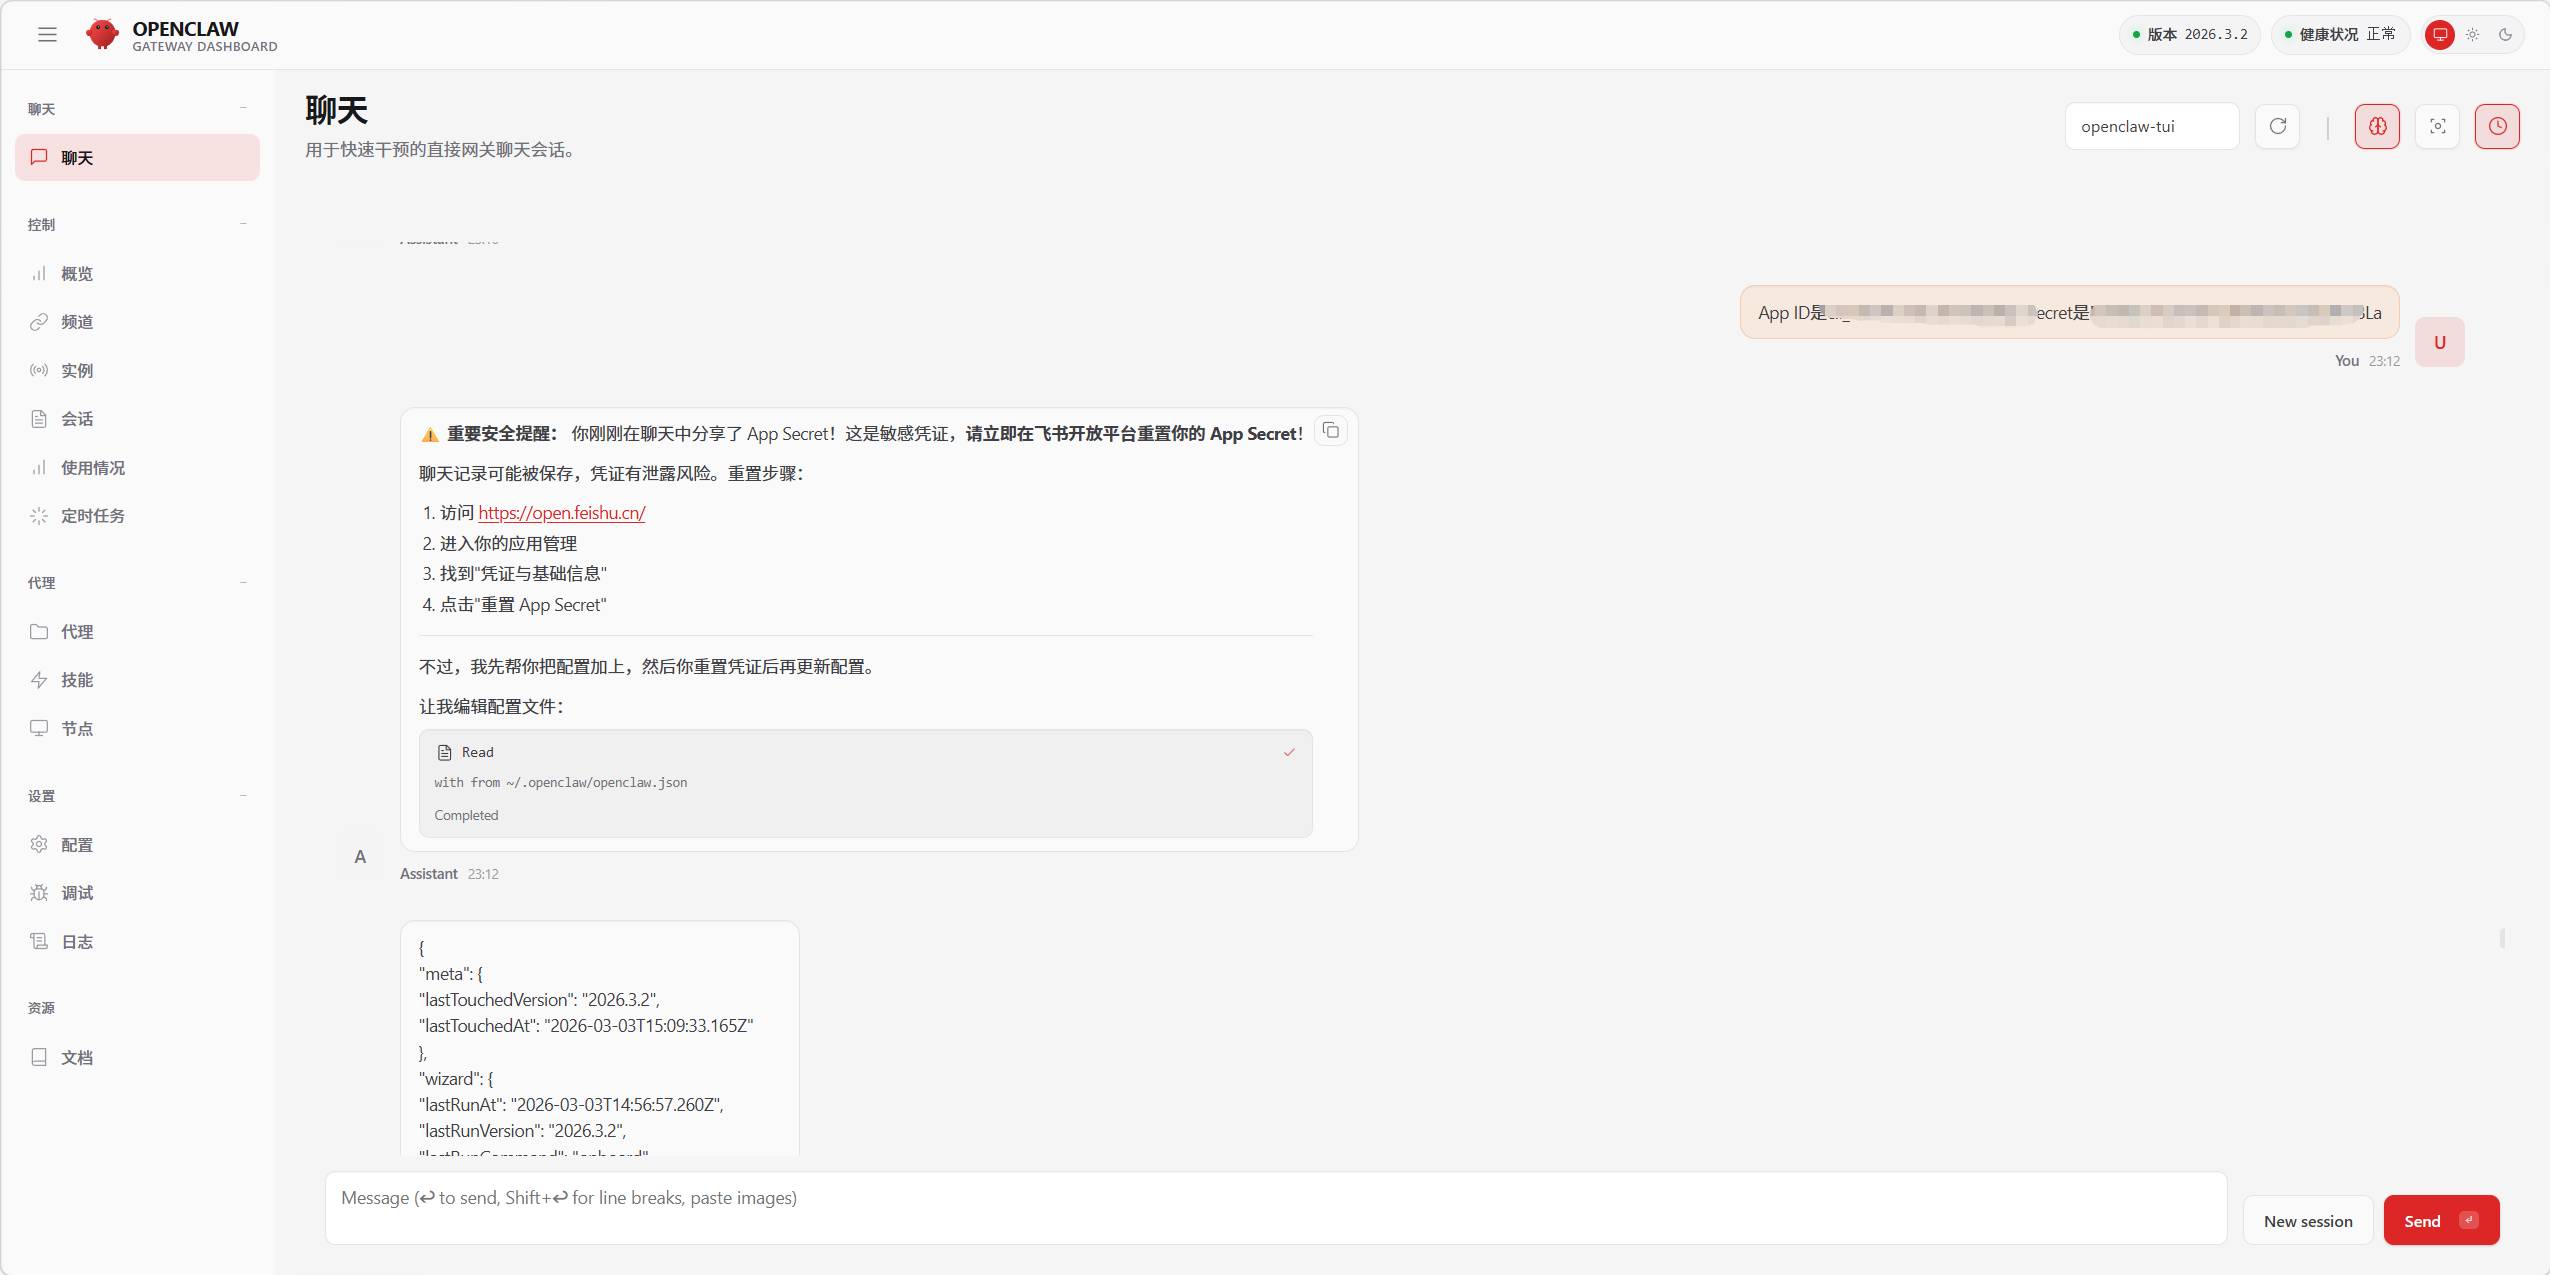Toggle the clock timer icon button
This screenshot has height=1275, width=2550.
[x=2497, y=126]
